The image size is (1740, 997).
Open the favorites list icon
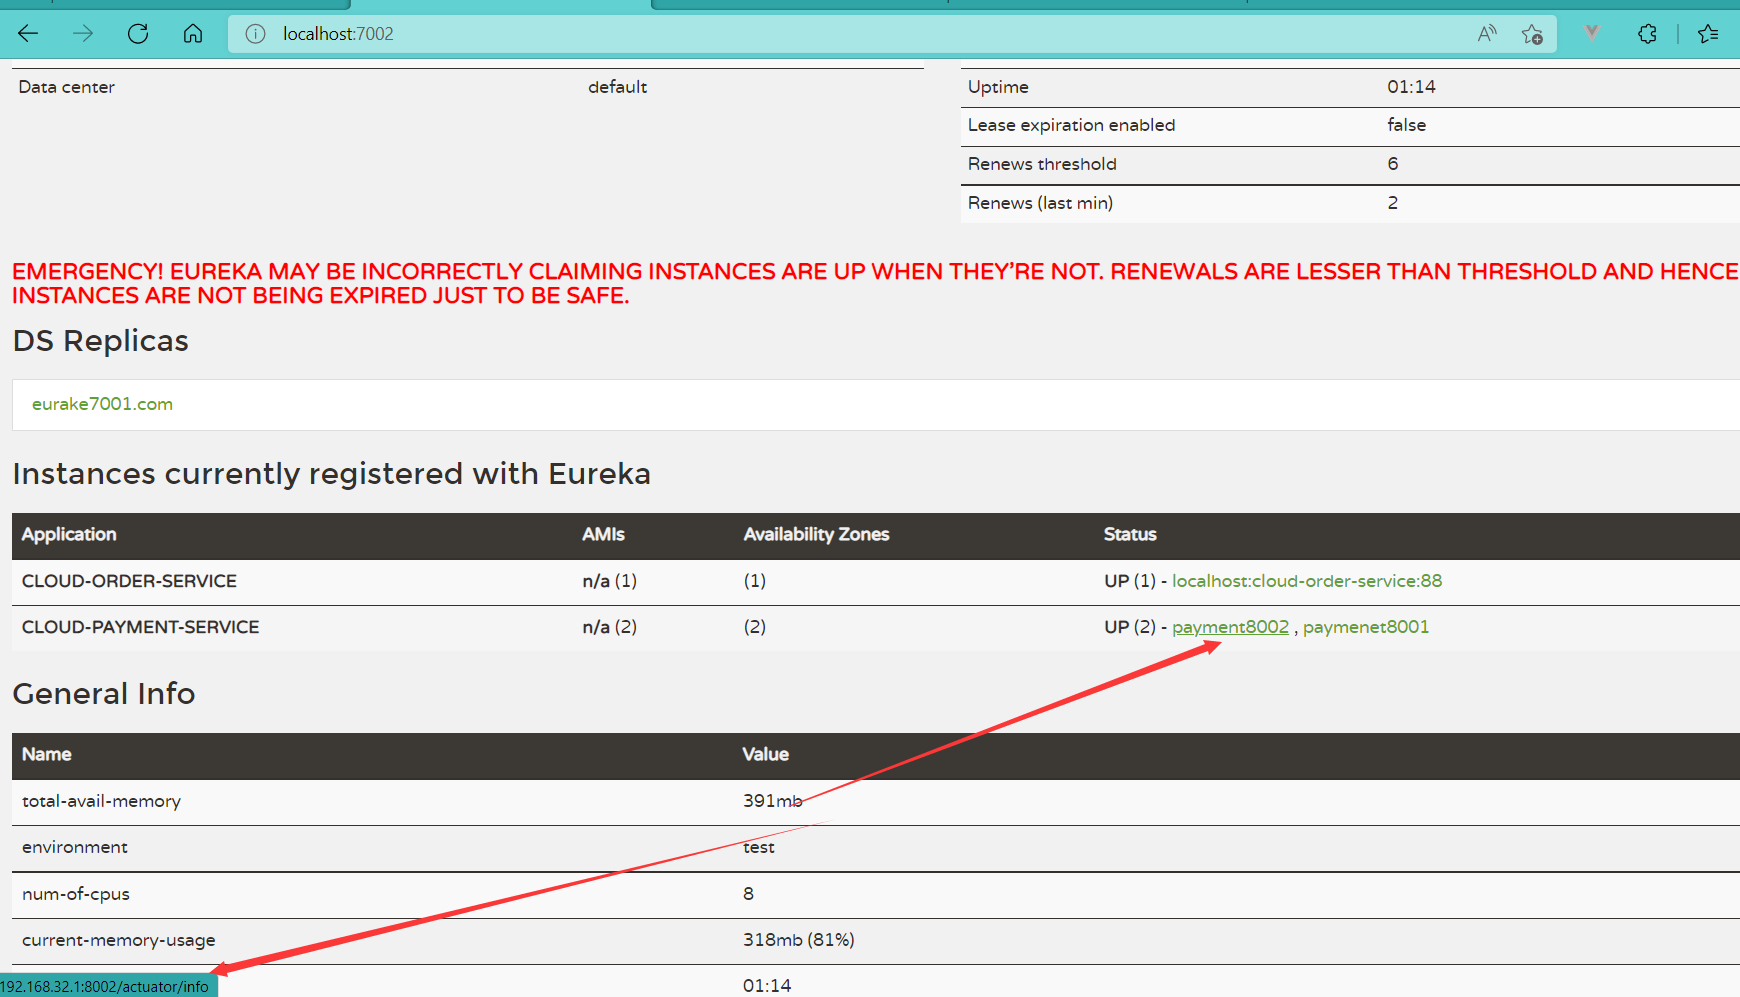1708,34
